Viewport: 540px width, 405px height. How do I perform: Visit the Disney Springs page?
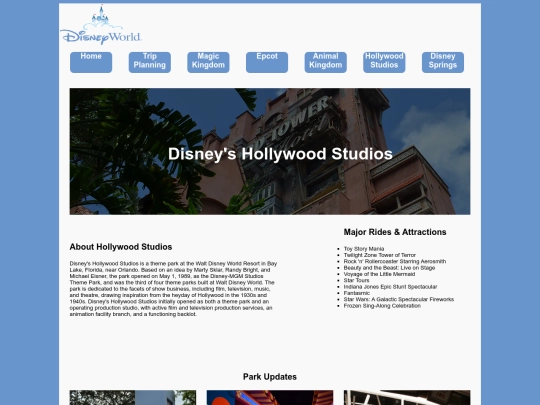click(x=443, y=62)
